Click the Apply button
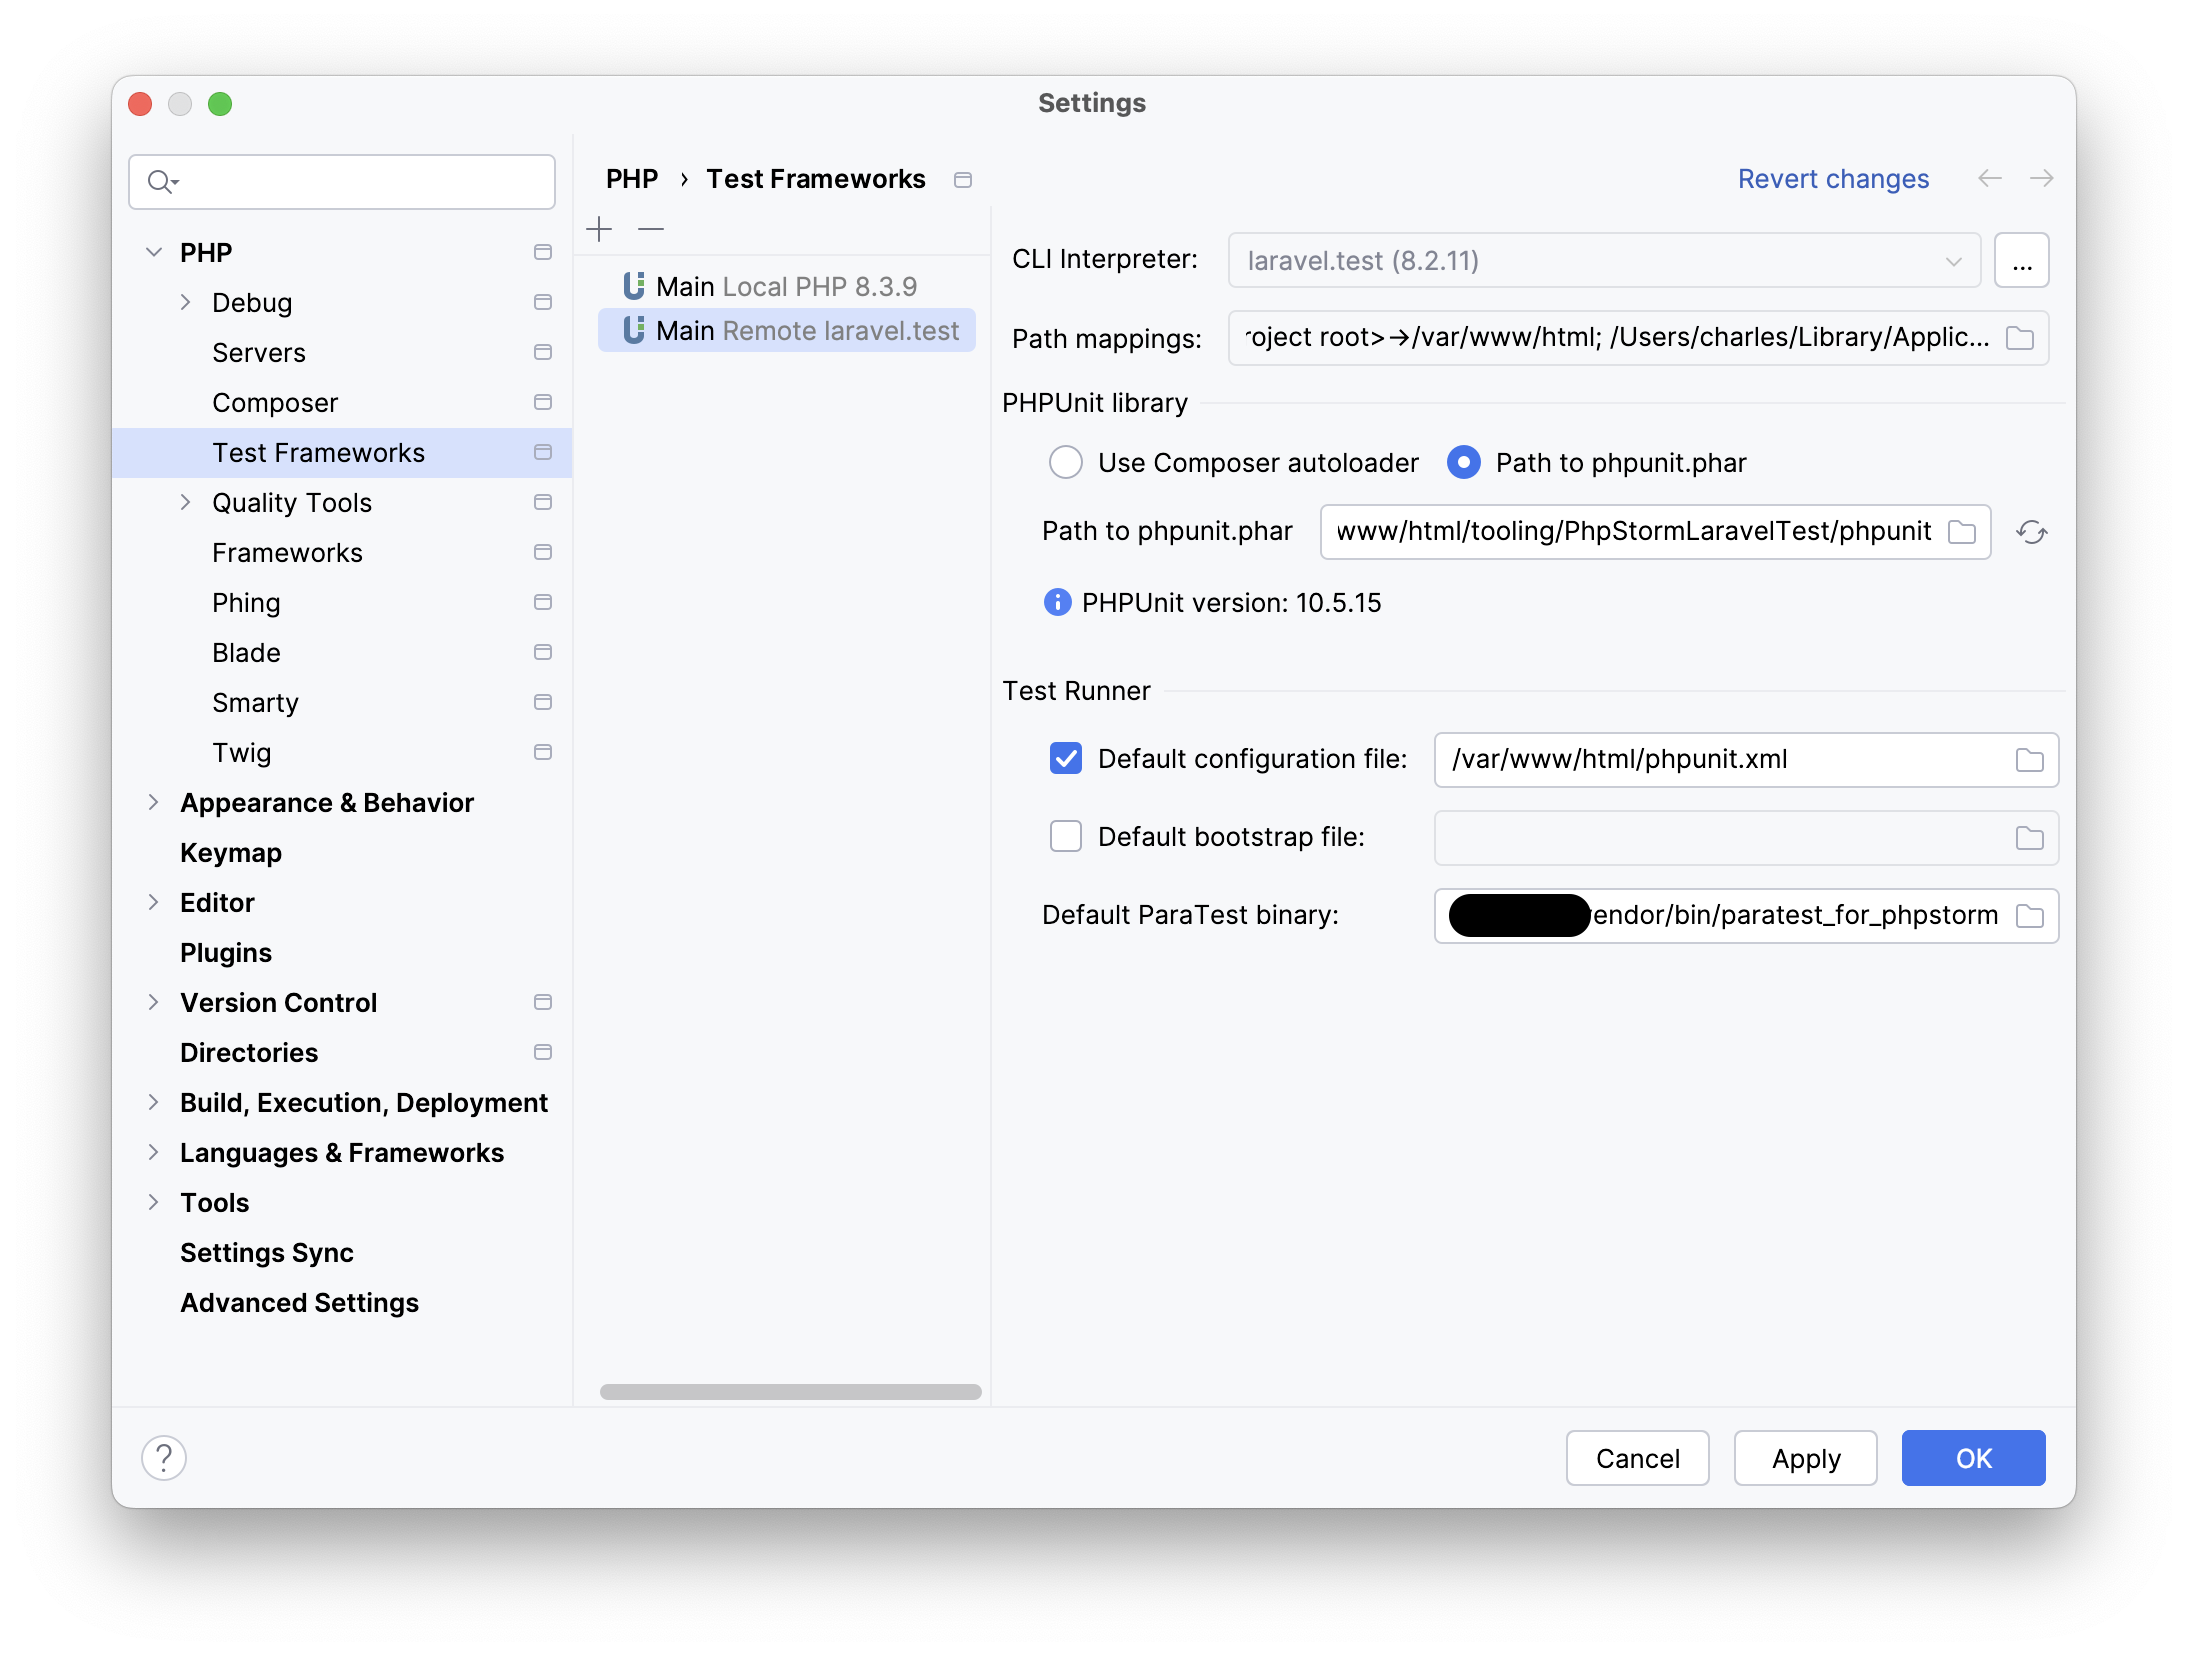 (1805, 1458)
